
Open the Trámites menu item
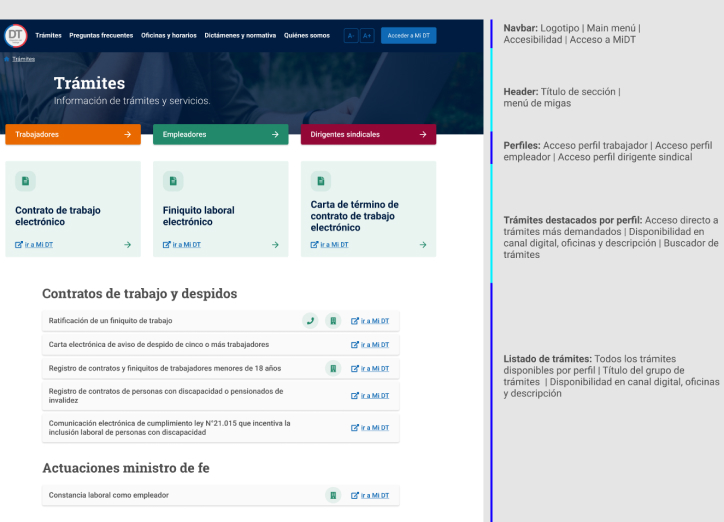pyautogui.click(x=48, y=36)
